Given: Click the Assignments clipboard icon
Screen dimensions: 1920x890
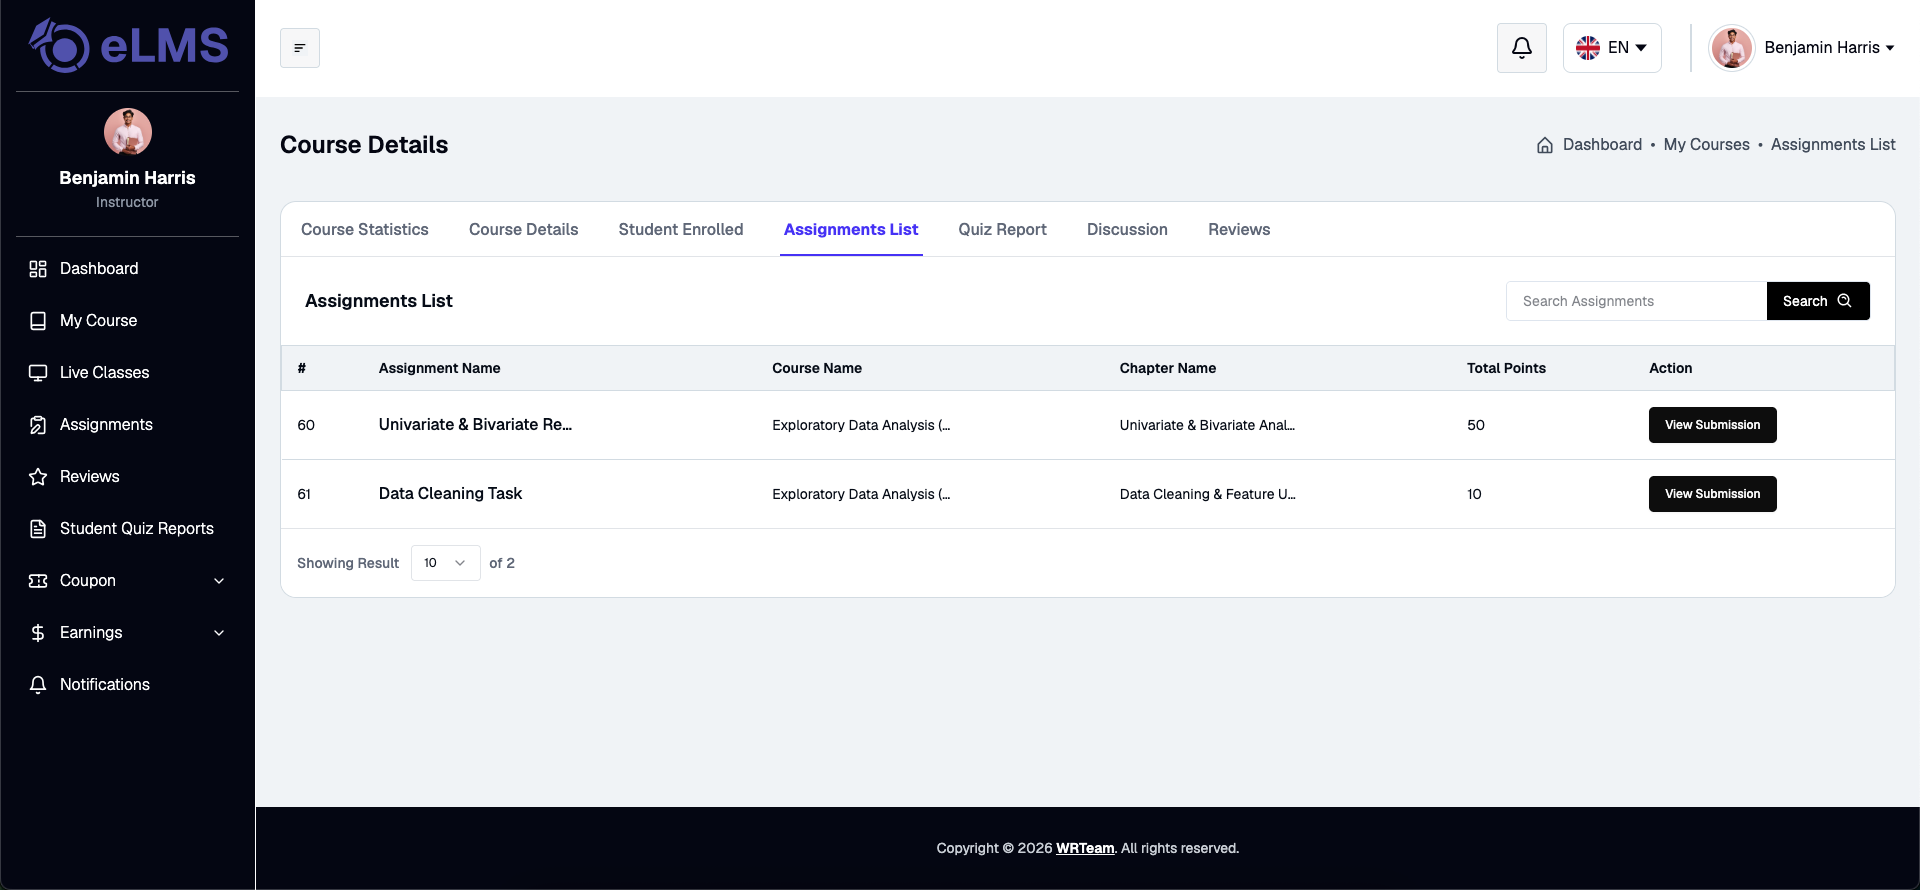Looking at the screenshot, I should pos(38,425).
